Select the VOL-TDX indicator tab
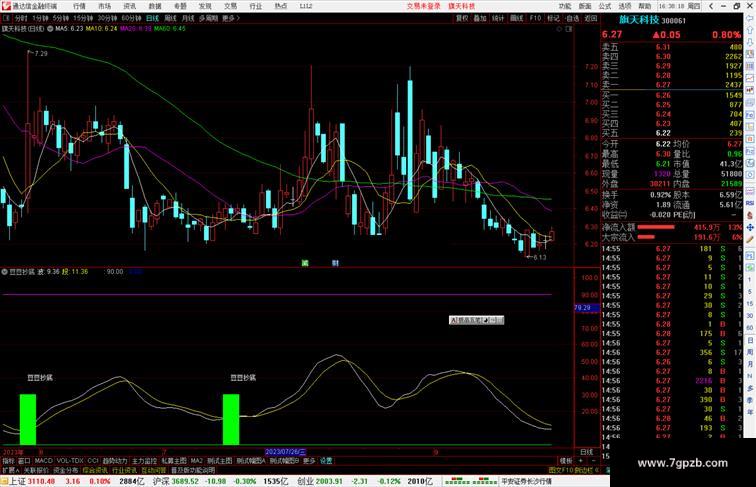Image resolution: width=756 pixels, height=487 pixels. 70,461
